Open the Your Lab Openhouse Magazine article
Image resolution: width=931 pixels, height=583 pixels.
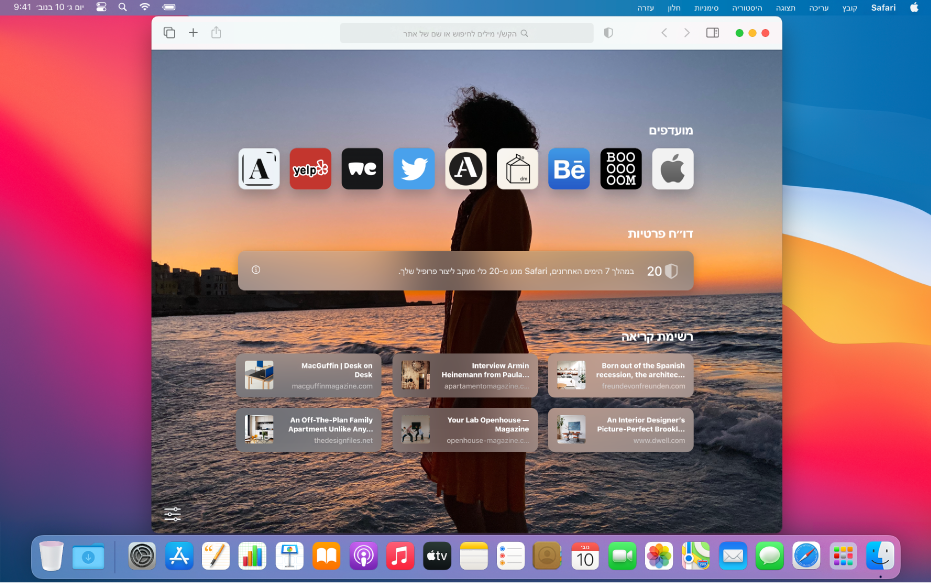465,429
